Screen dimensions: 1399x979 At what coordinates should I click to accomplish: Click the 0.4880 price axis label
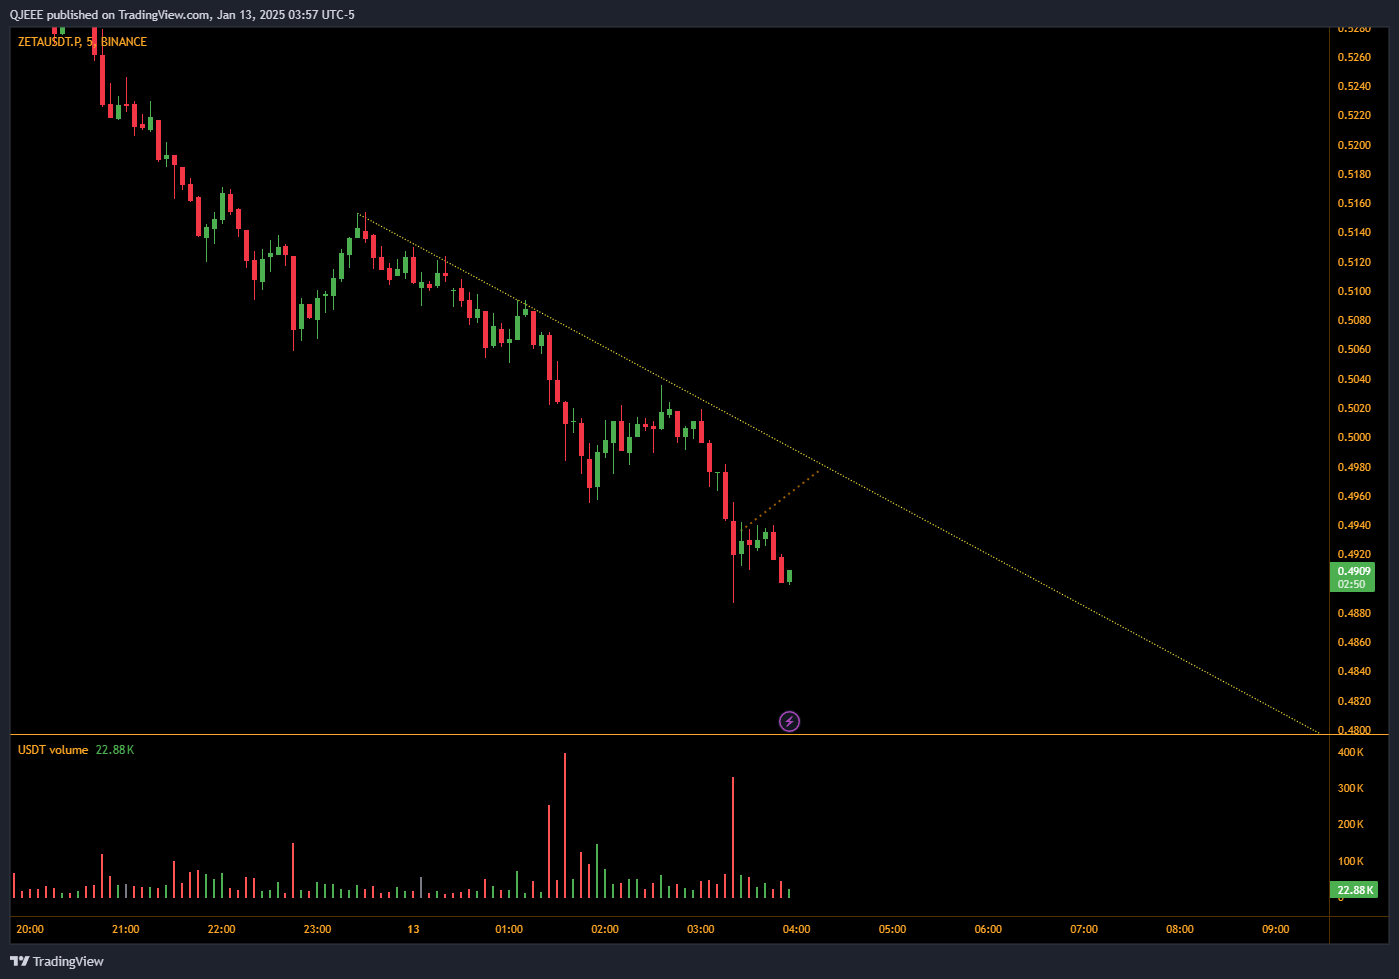(x=1354, y=613)
